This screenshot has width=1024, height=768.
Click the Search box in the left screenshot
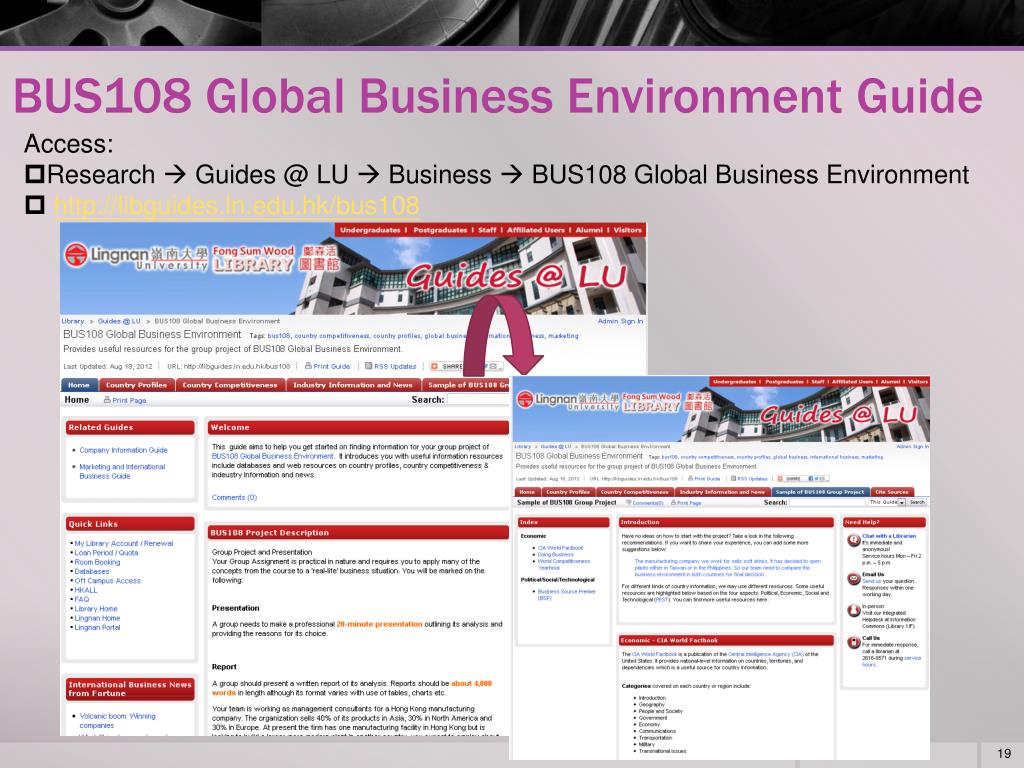pyautogui.click(x=478, y=400)
